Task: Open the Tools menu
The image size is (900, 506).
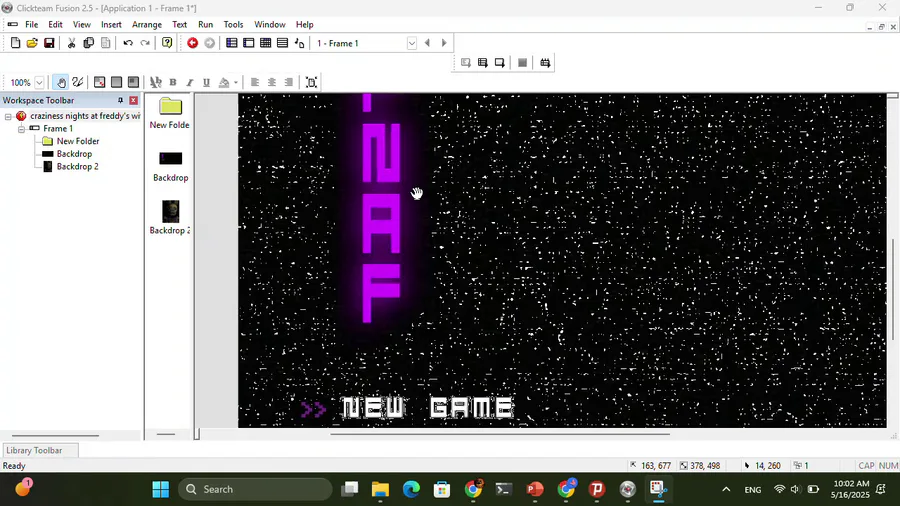Action: [233, 25]
